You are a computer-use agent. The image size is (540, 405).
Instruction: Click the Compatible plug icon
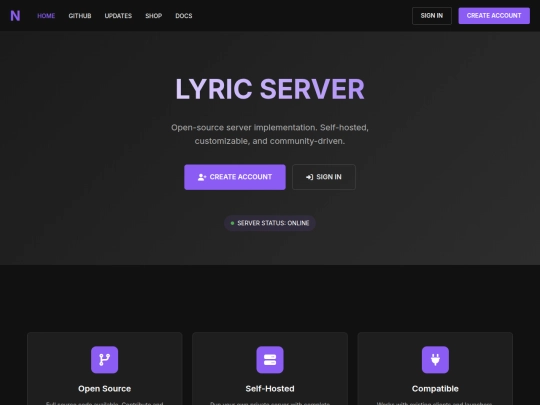click(x=435, y=360)
